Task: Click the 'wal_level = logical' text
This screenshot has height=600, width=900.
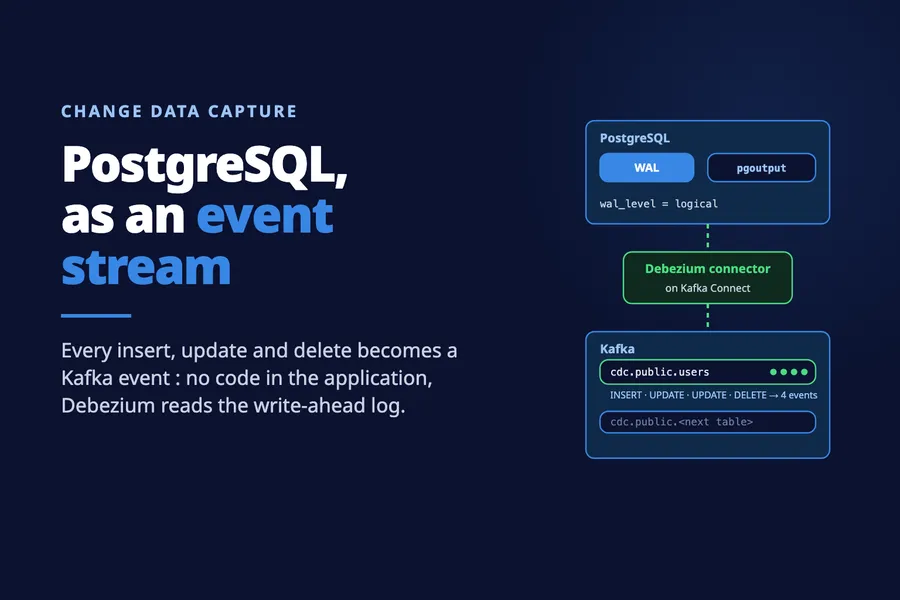Action: tap(658, 204)
